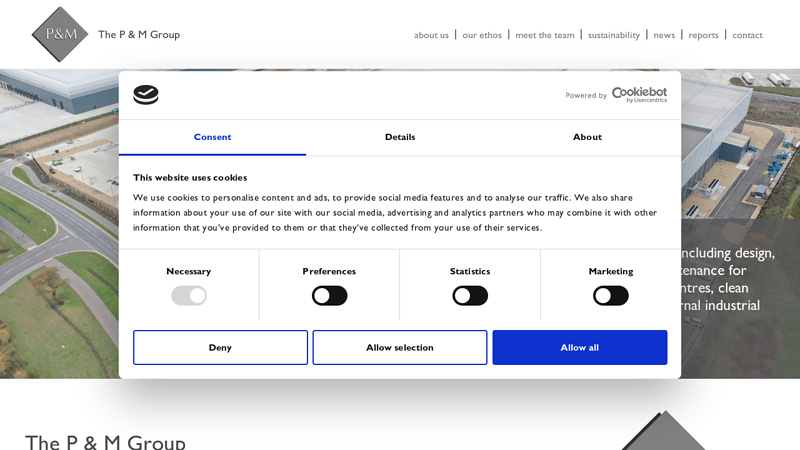The height and width of the screenshot is (450, 800).
Task: Open the about us menu item
Action: [431, 35]
